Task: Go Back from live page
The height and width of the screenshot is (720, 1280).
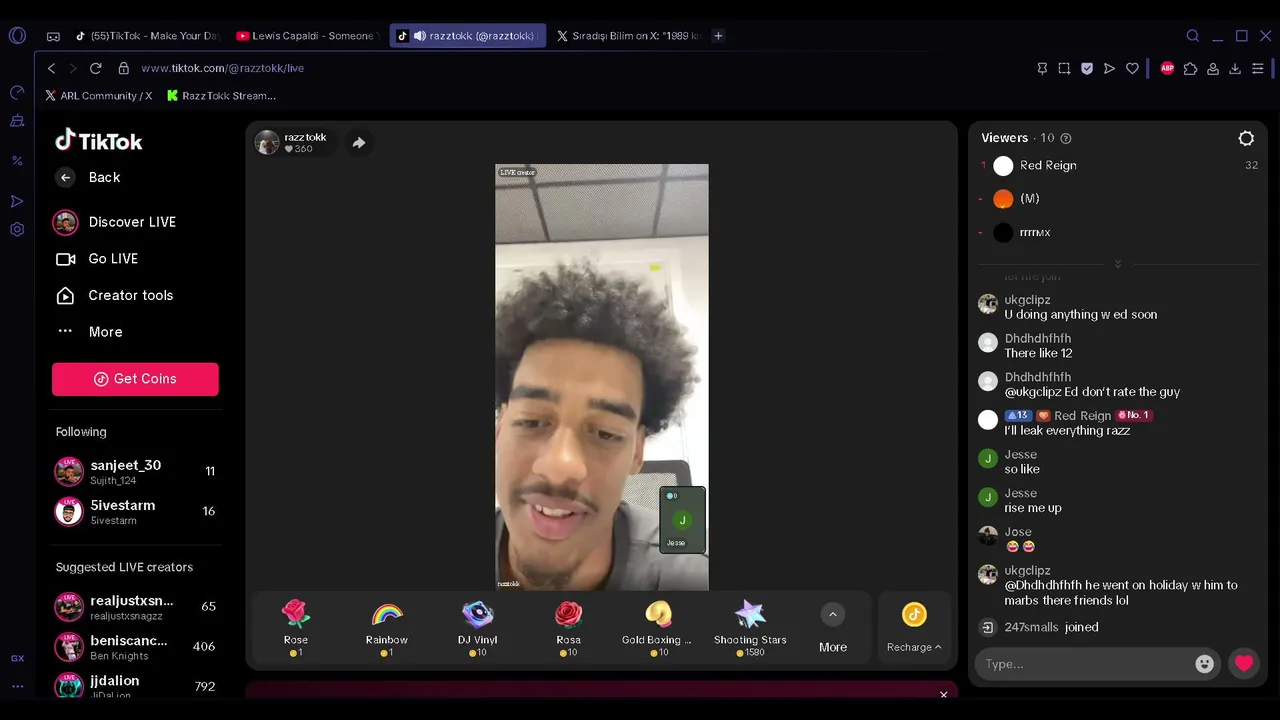Action: pyautogui.click(x=88, y=178)
